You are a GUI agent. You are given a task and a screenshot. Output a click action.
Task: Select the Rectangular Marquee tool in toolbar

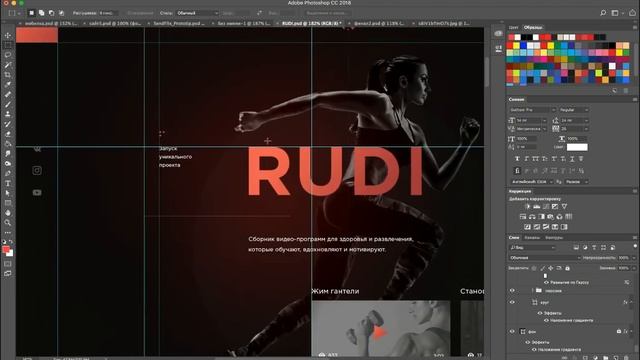point(8,45)
